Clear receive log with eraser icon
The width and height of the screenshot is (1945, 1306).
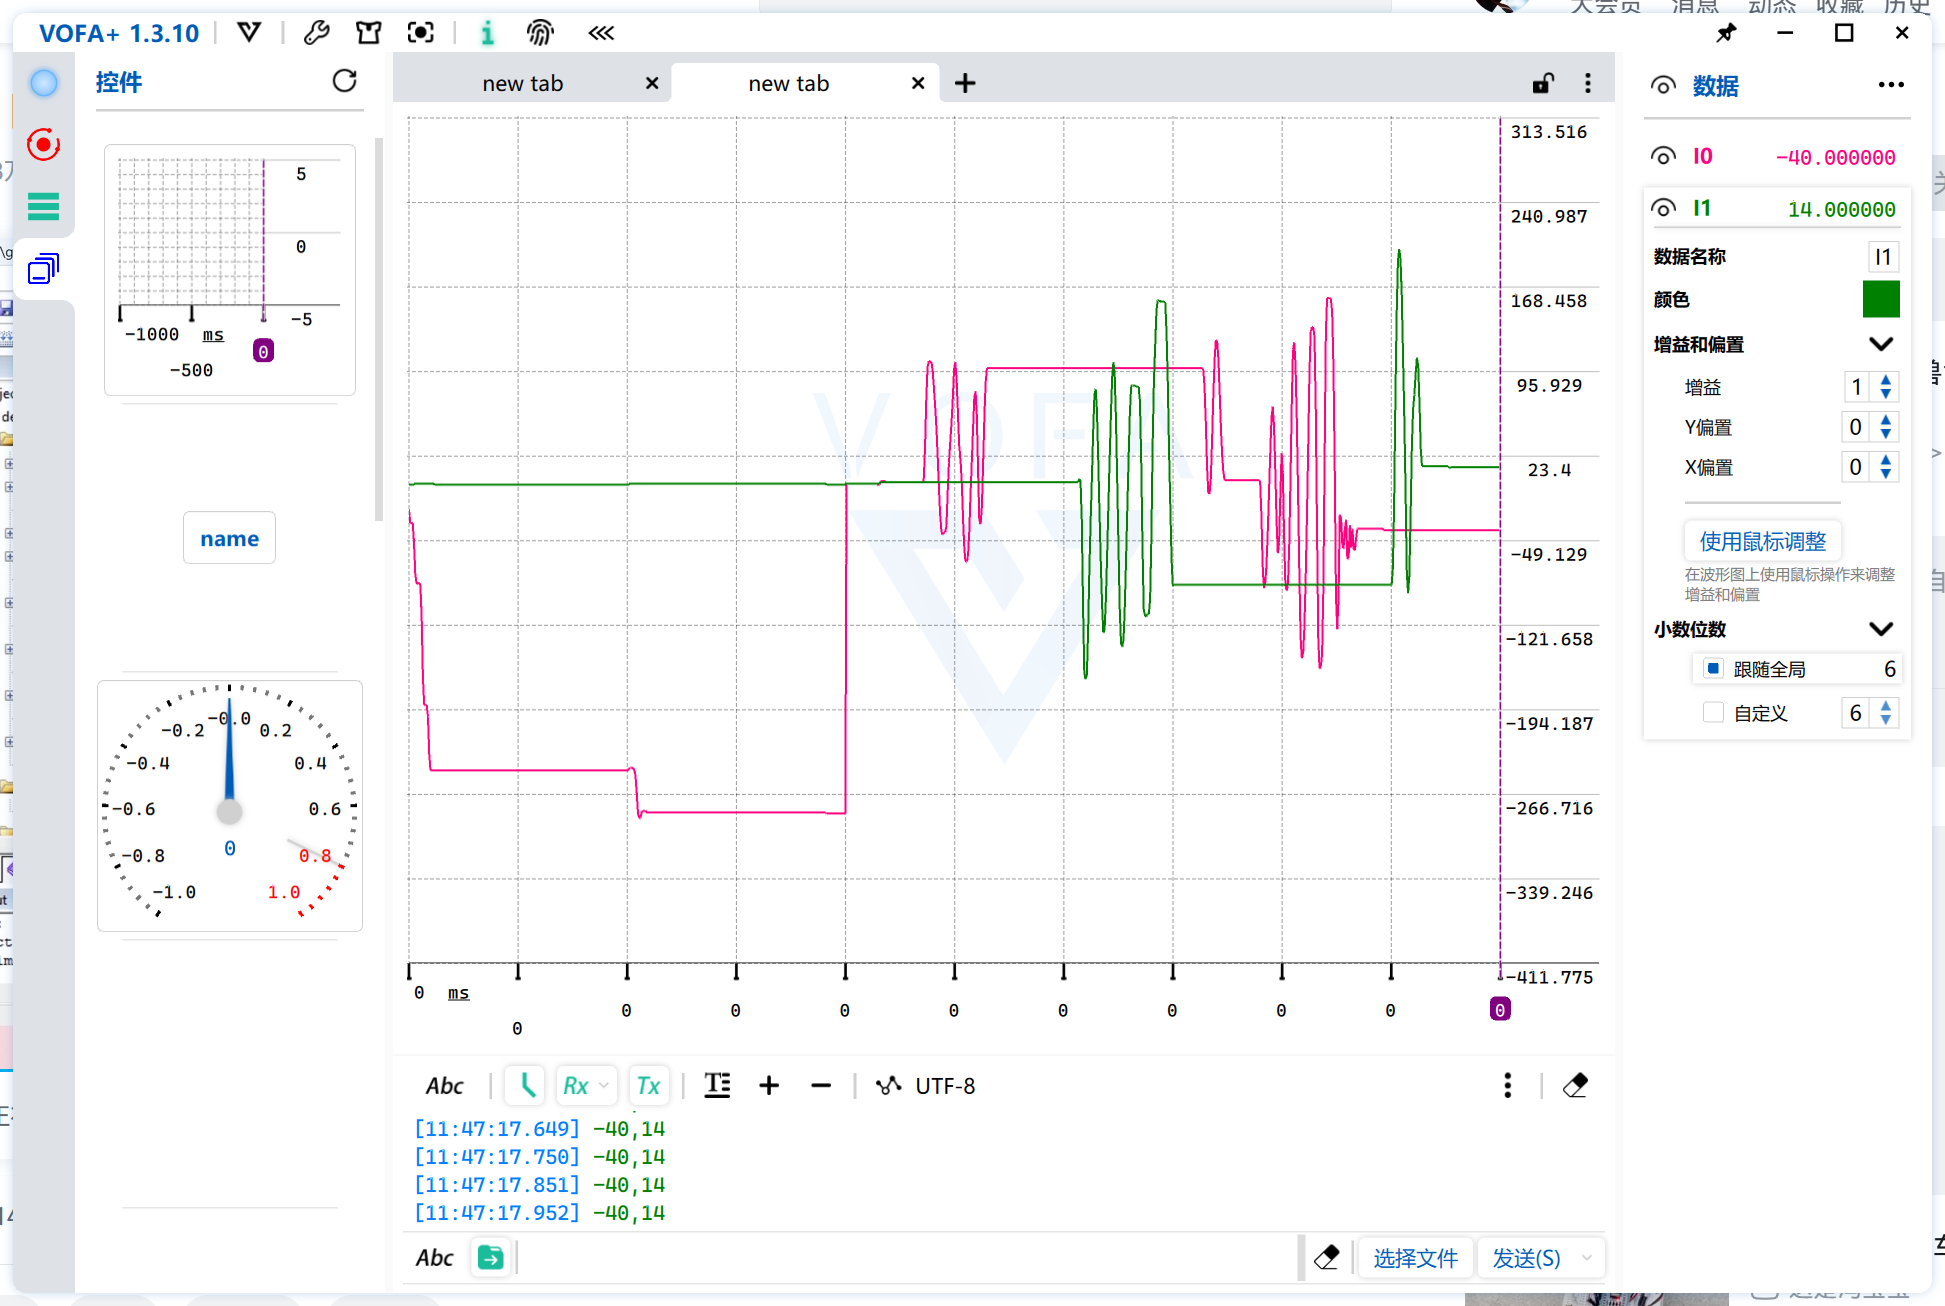tap(1576, 1085)
